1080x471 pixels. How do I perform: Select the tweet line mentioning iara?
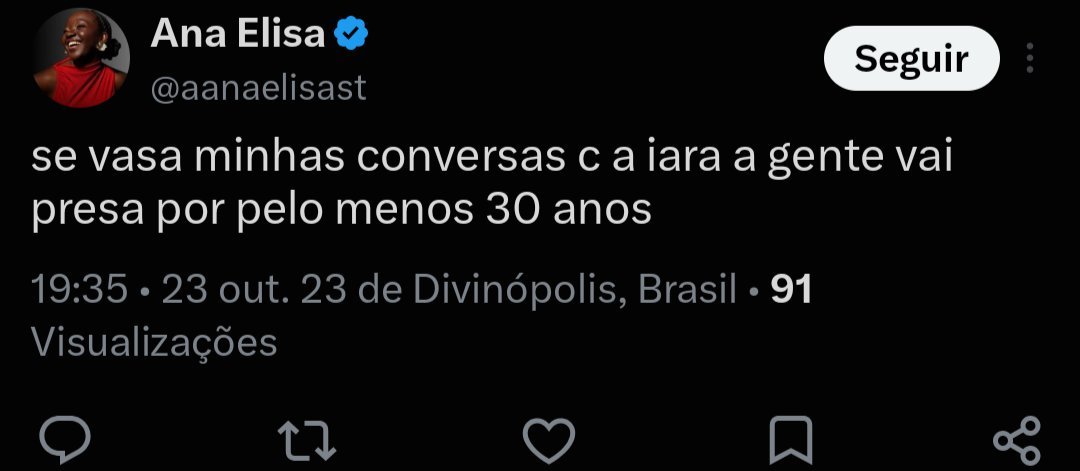(492, 158)
